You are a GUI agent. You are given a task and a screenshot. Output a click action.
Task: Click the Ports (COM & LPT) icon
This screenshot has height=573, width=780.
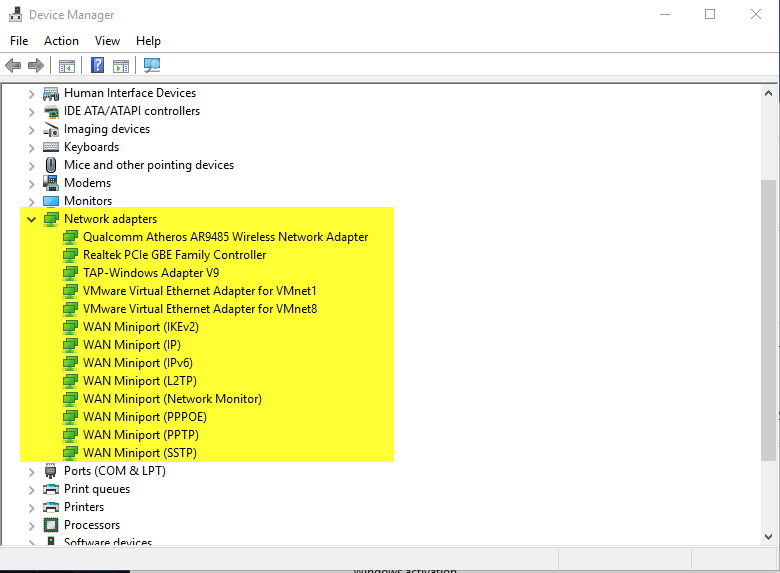point(51,471)
